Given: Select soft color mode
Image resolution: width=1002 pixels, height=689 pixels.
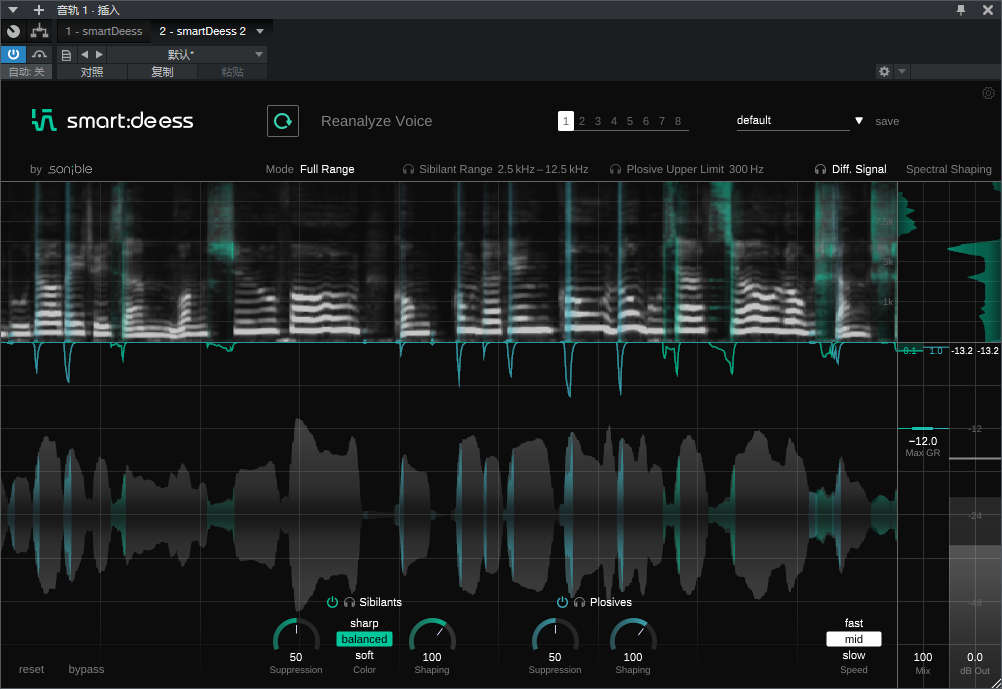Looking at the screenshot, I should tap(364, 655).
